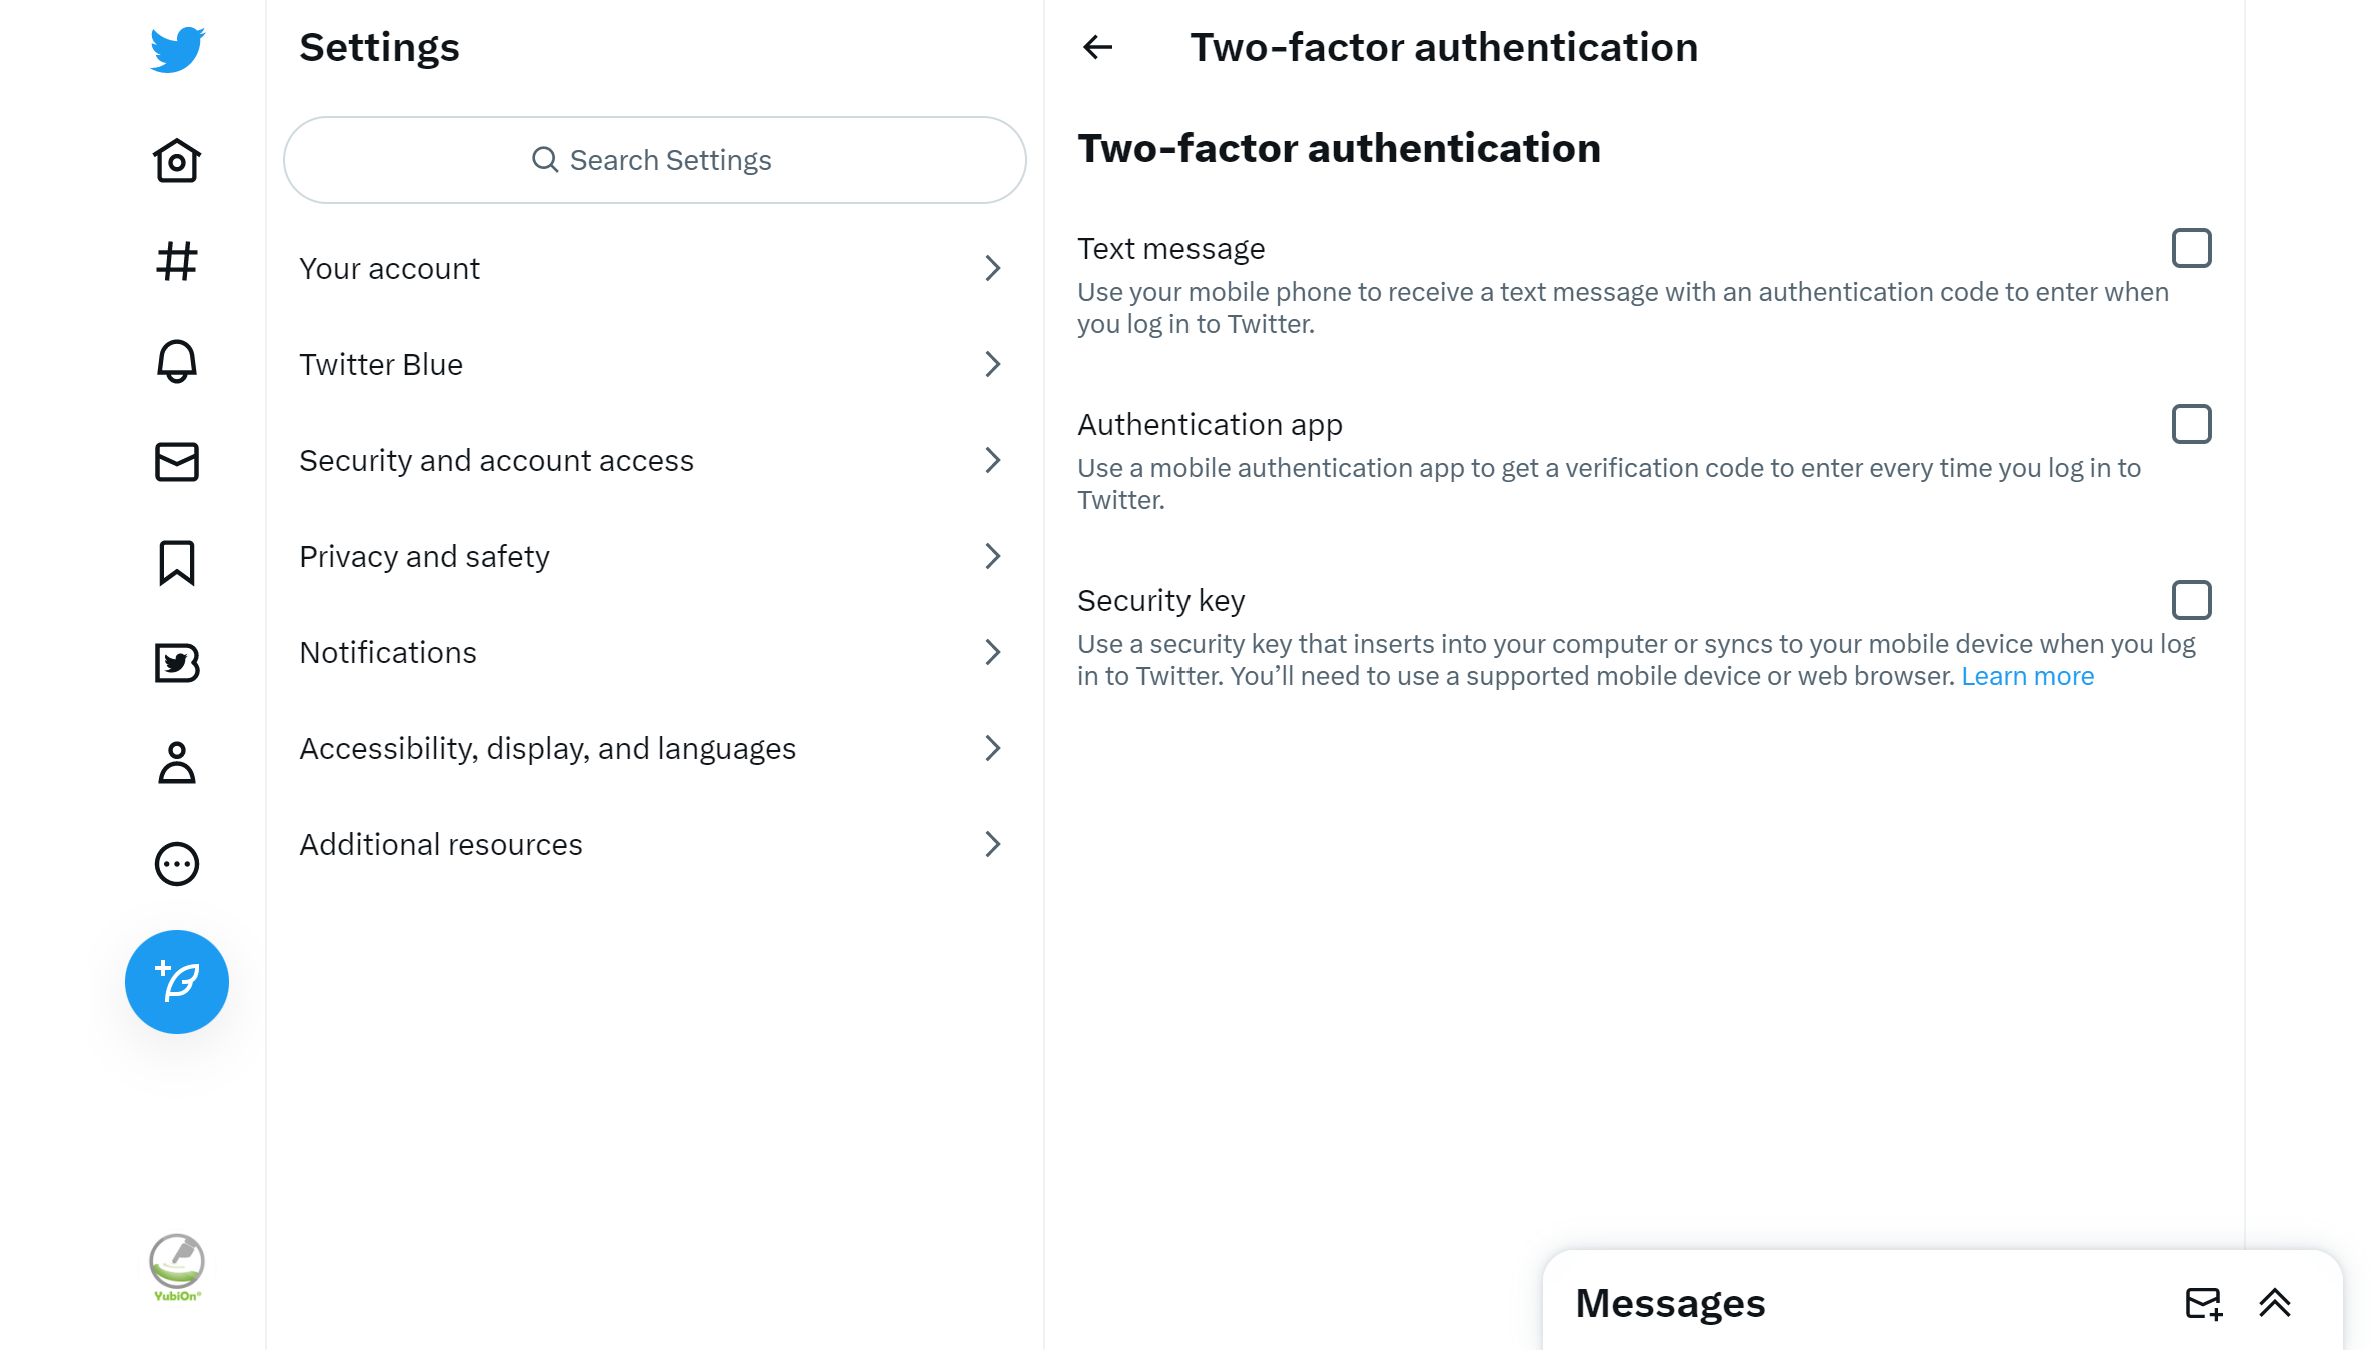Enable Text message two-factor checkbox

point(2191,248)
